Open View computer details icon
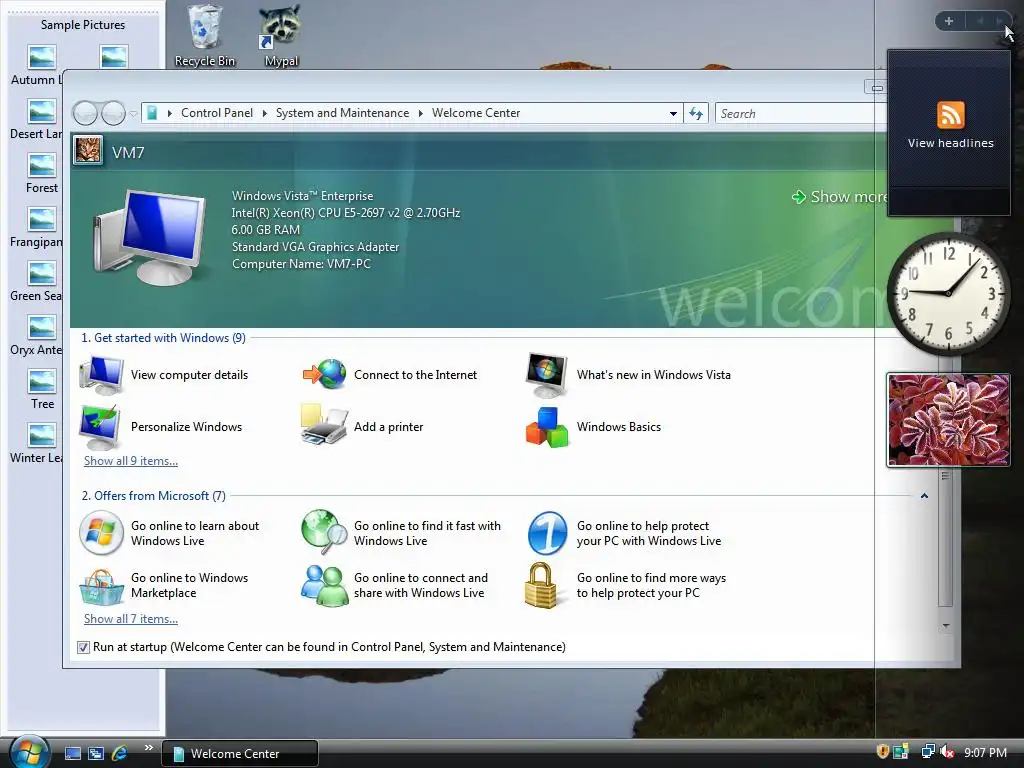The image size is (1024, 768). click(101, 375)
